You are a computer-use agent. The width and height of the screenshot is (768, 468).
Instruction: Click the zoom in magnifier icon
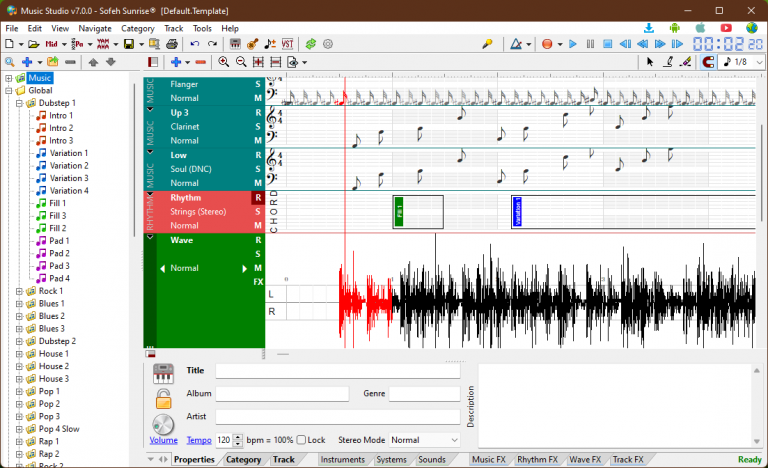[x=223, y=62]
